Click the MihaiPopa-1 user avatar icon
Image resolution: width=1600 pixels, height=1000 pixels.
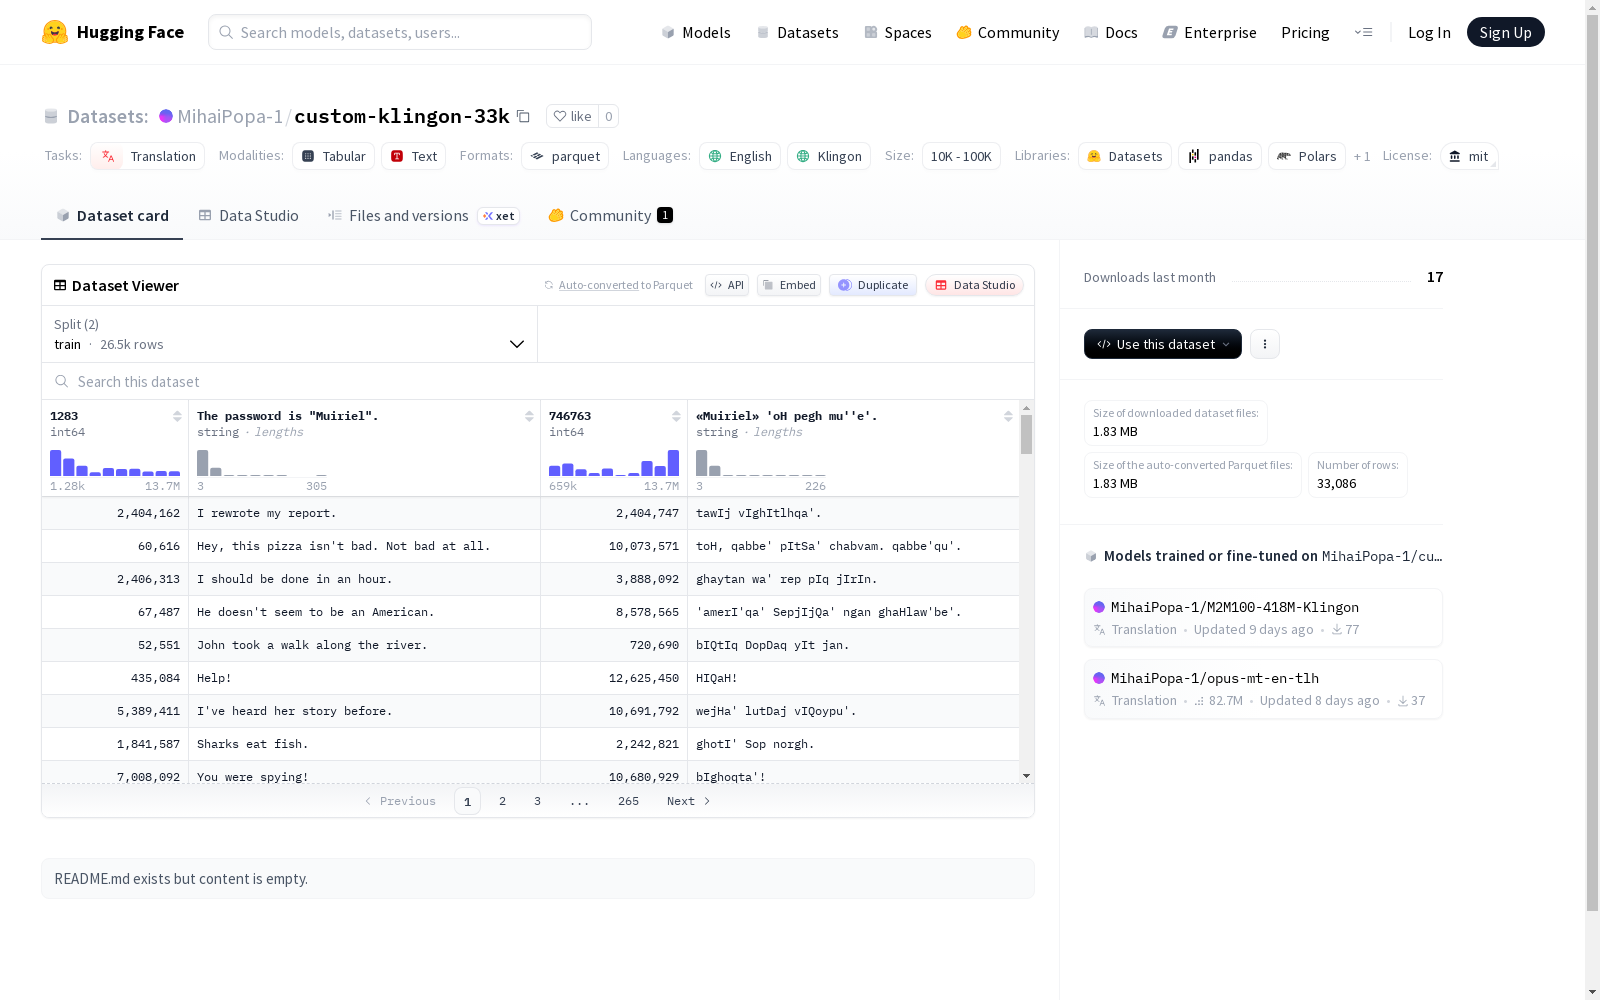coord(166,116)
